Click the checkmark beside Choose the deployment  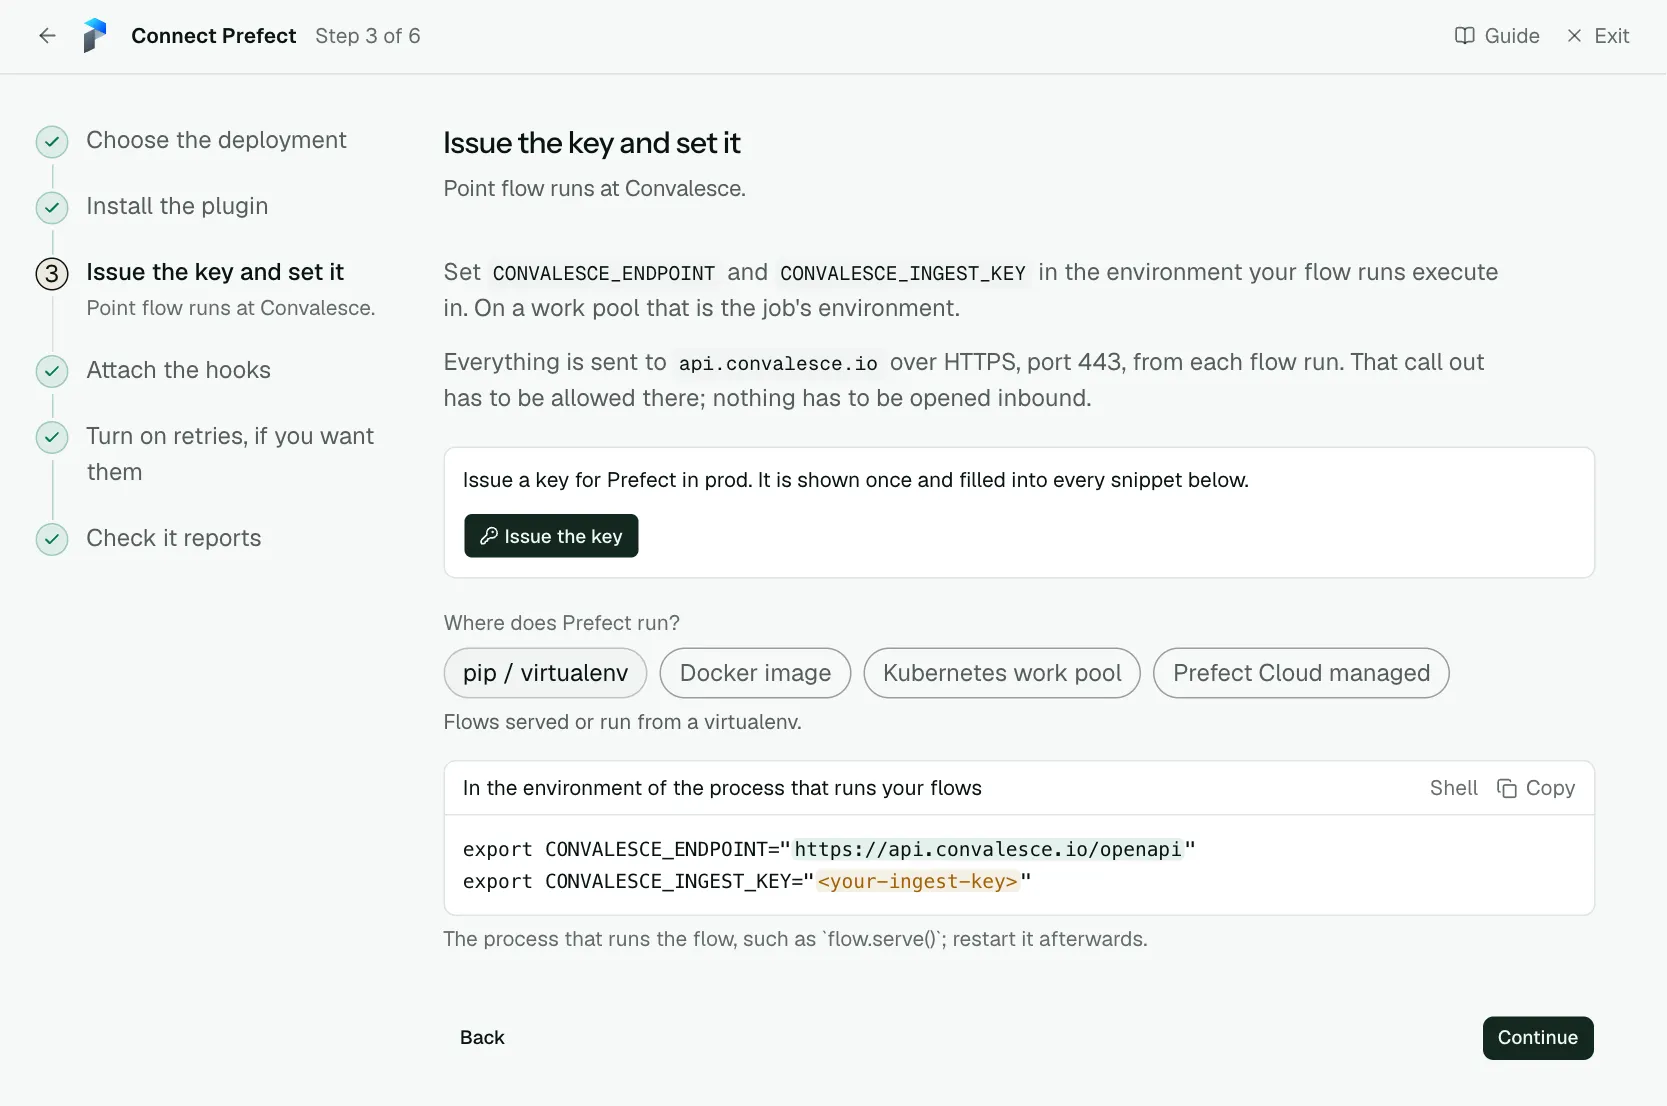coord(52,142)
